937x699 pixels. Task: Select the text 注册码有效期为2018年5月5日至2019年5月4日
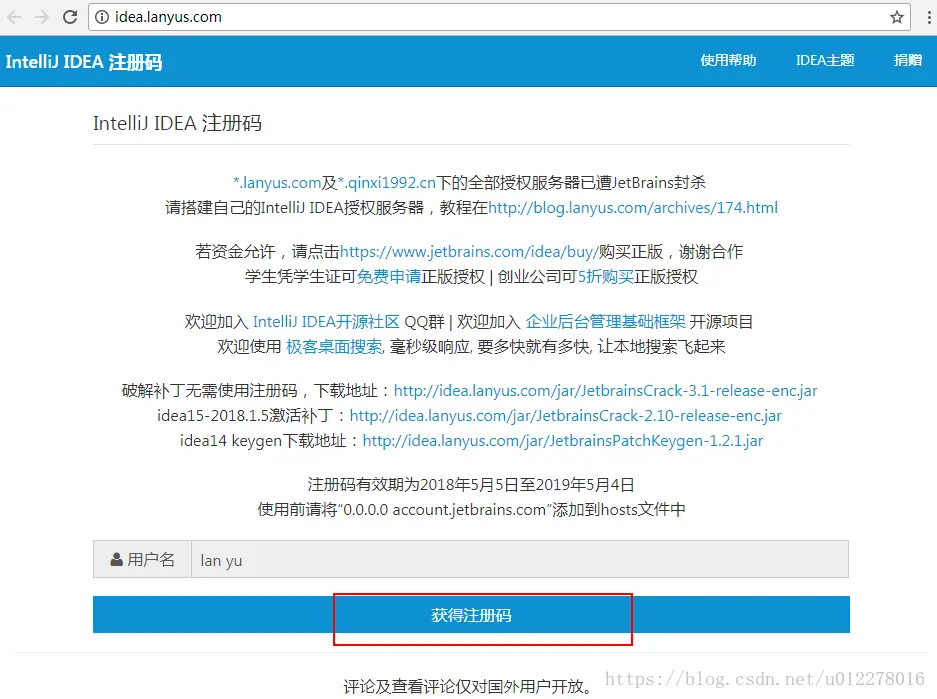[x=471, y=485]
